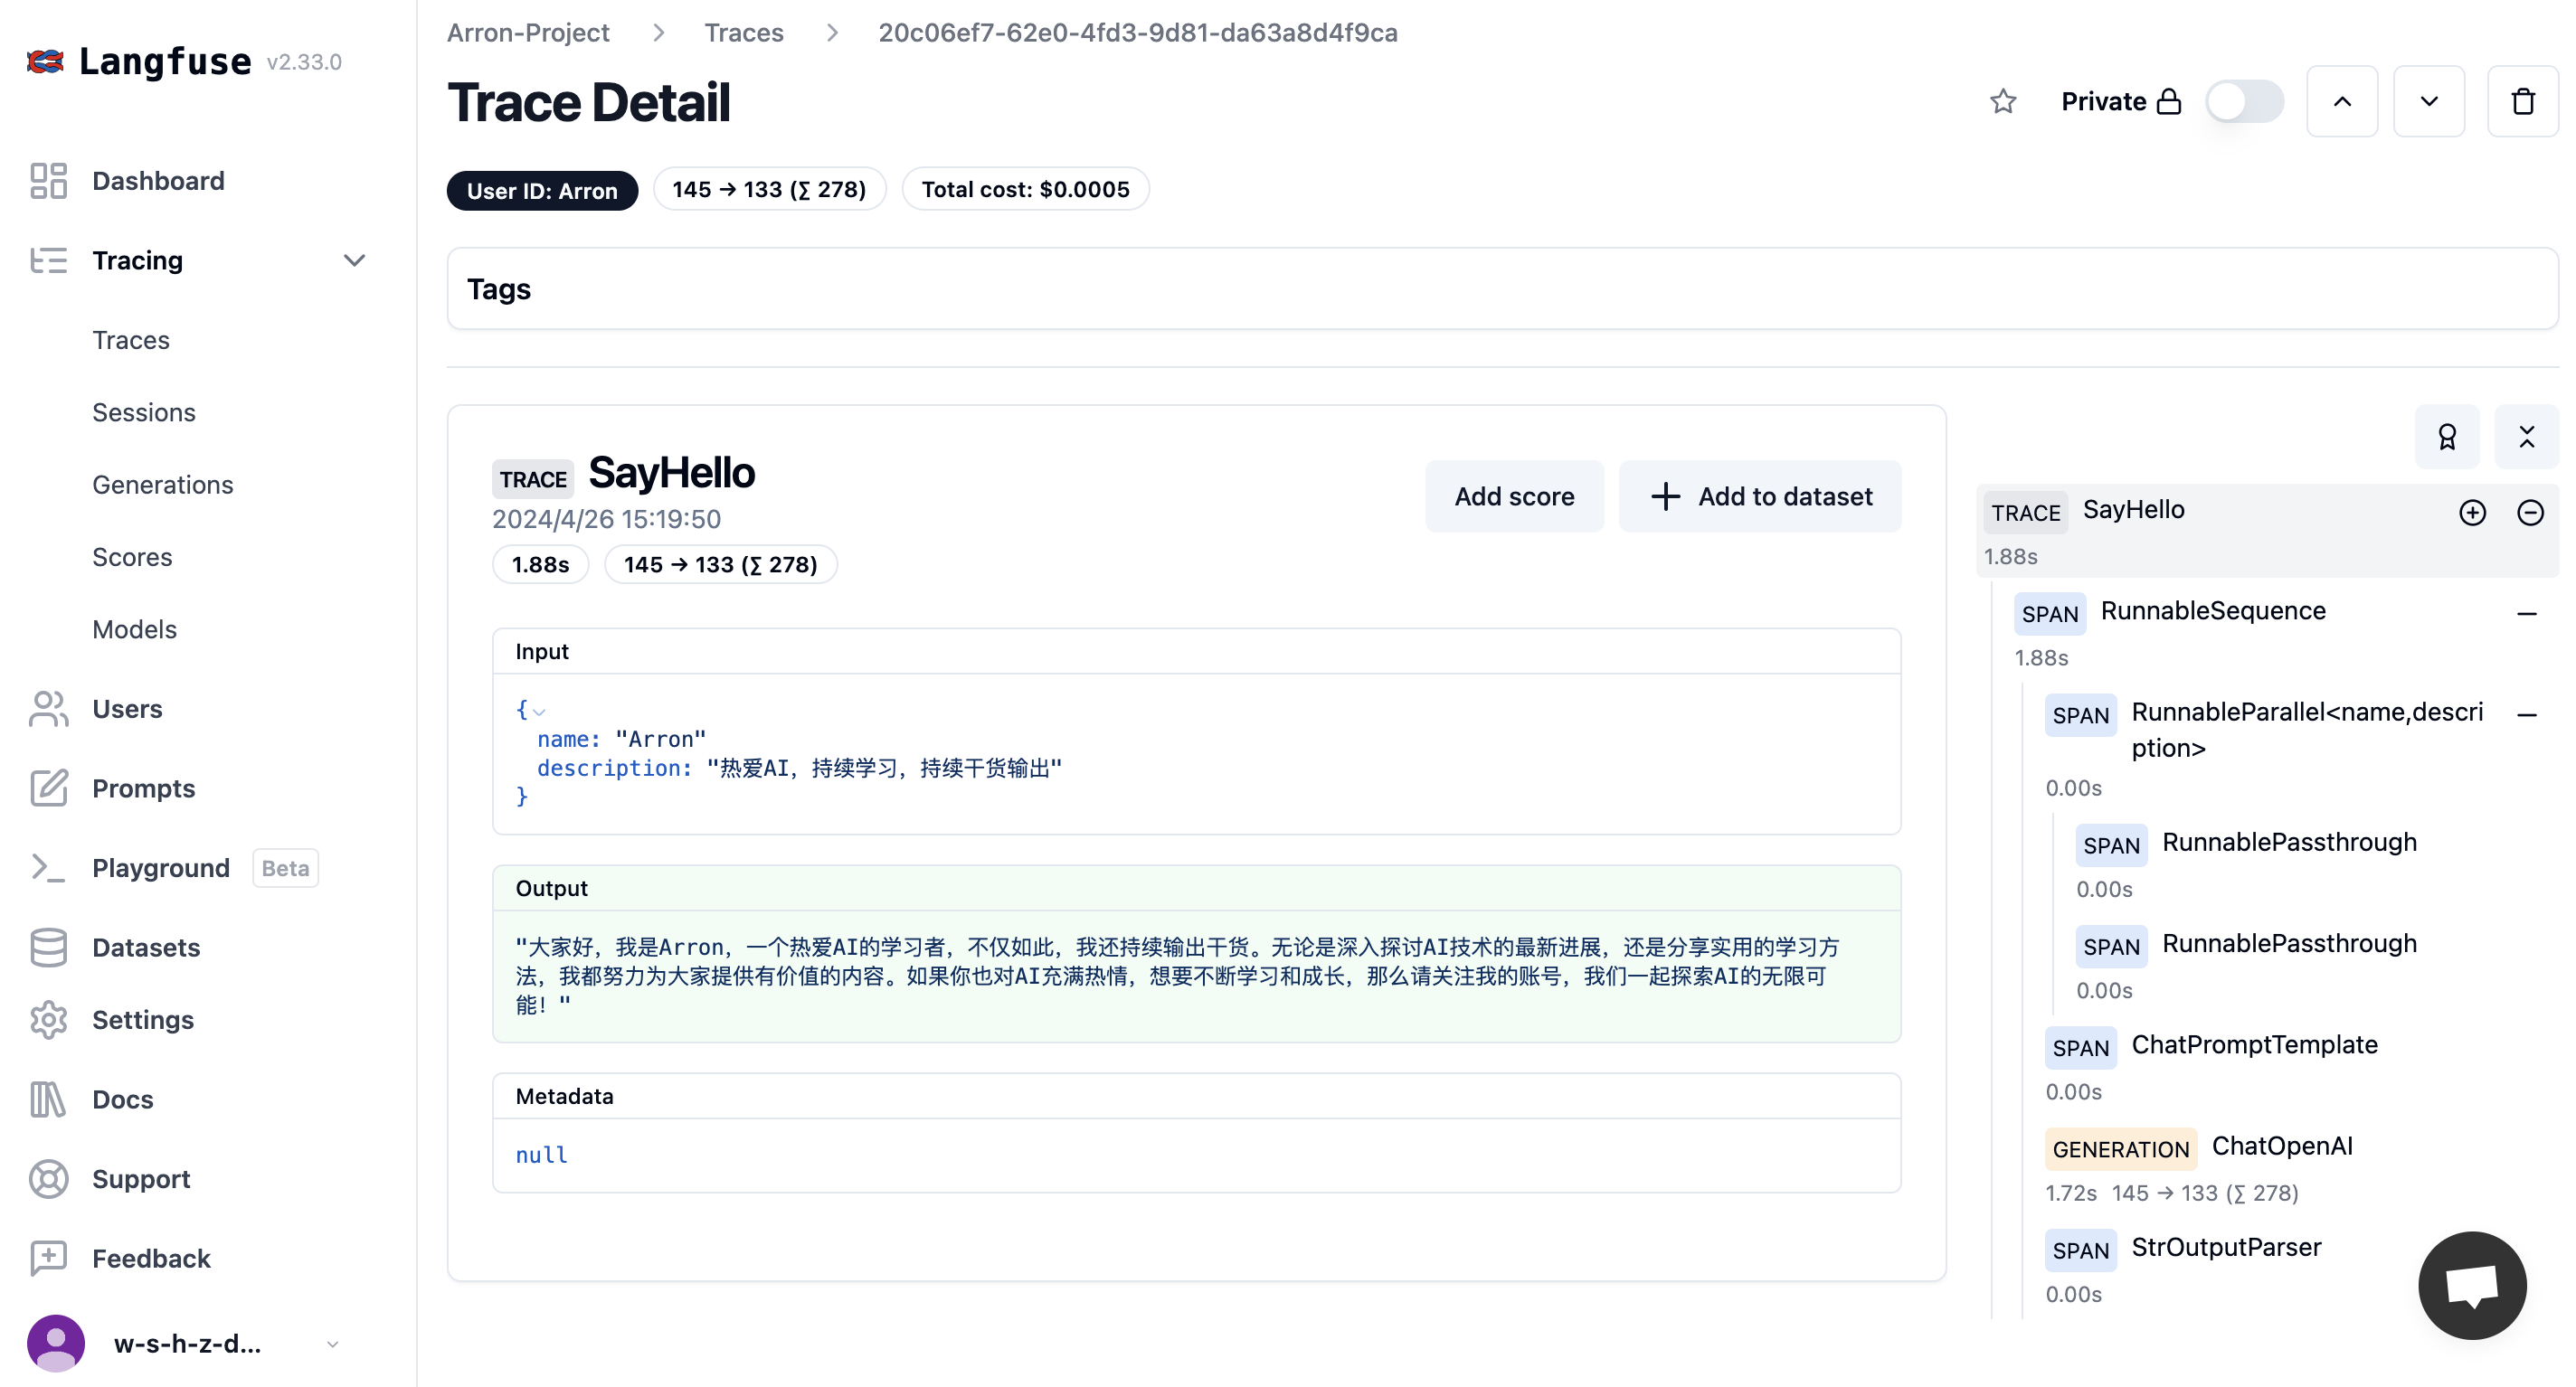Image resolution: width=2576 pixels, height=1387 pixels.
Task: Collapse all nodes with the minus circle icon
Action: coord(2529,513)
